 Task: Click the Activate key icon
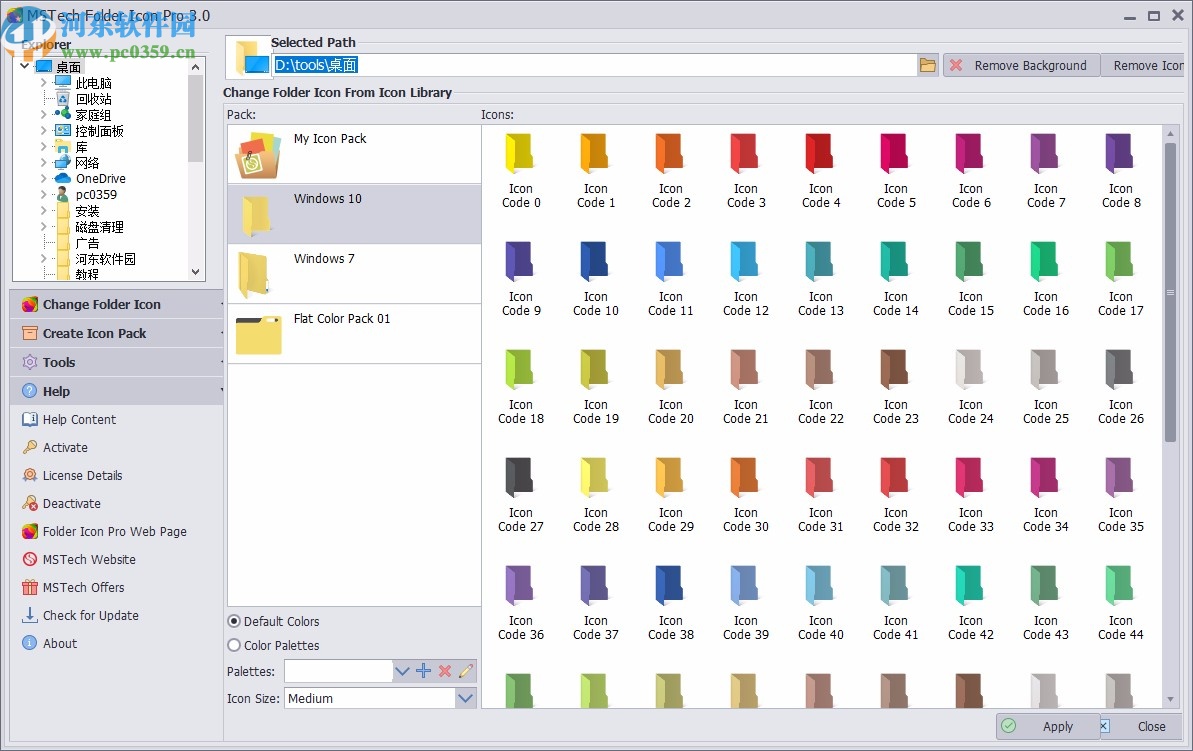[x=32, y=447]
